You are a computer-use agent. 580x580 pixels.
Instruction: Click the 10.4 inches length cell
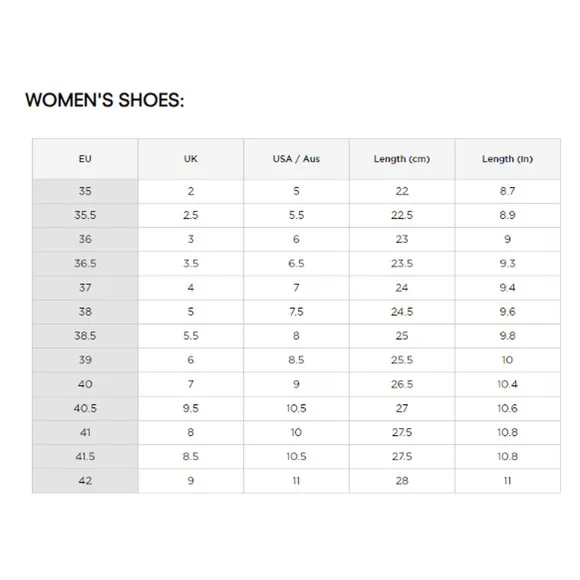pyautogui.click(x=508, y=384)
